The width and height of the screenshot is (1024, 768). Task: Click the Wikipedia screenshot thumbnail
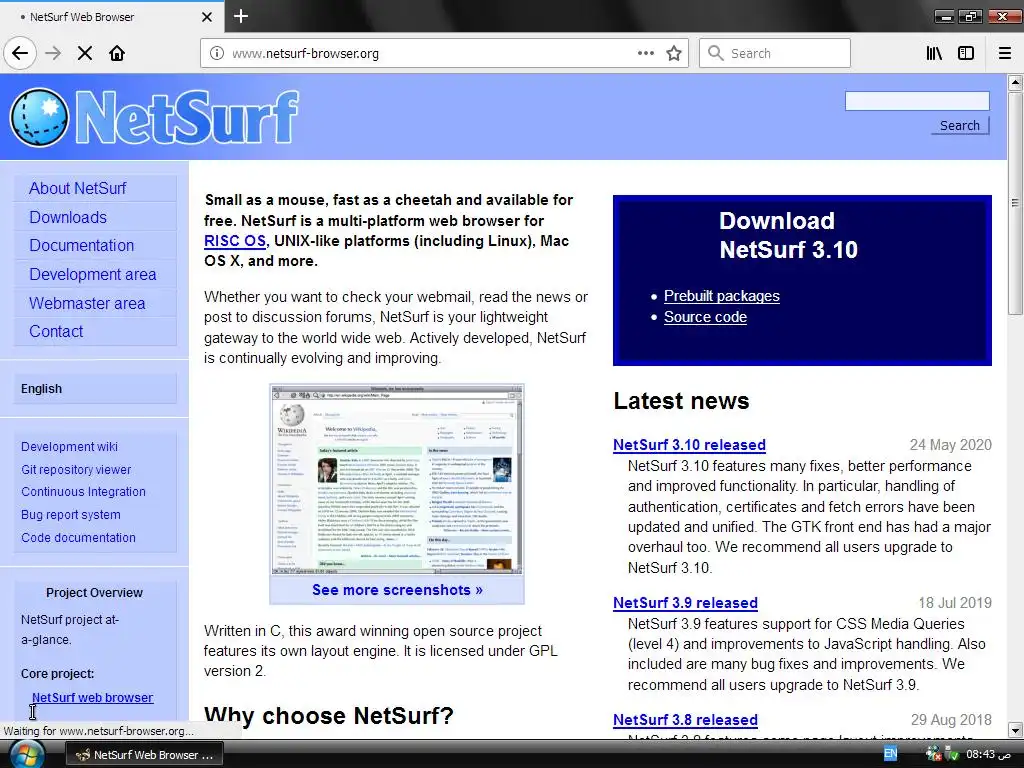[x=397, y=479]
